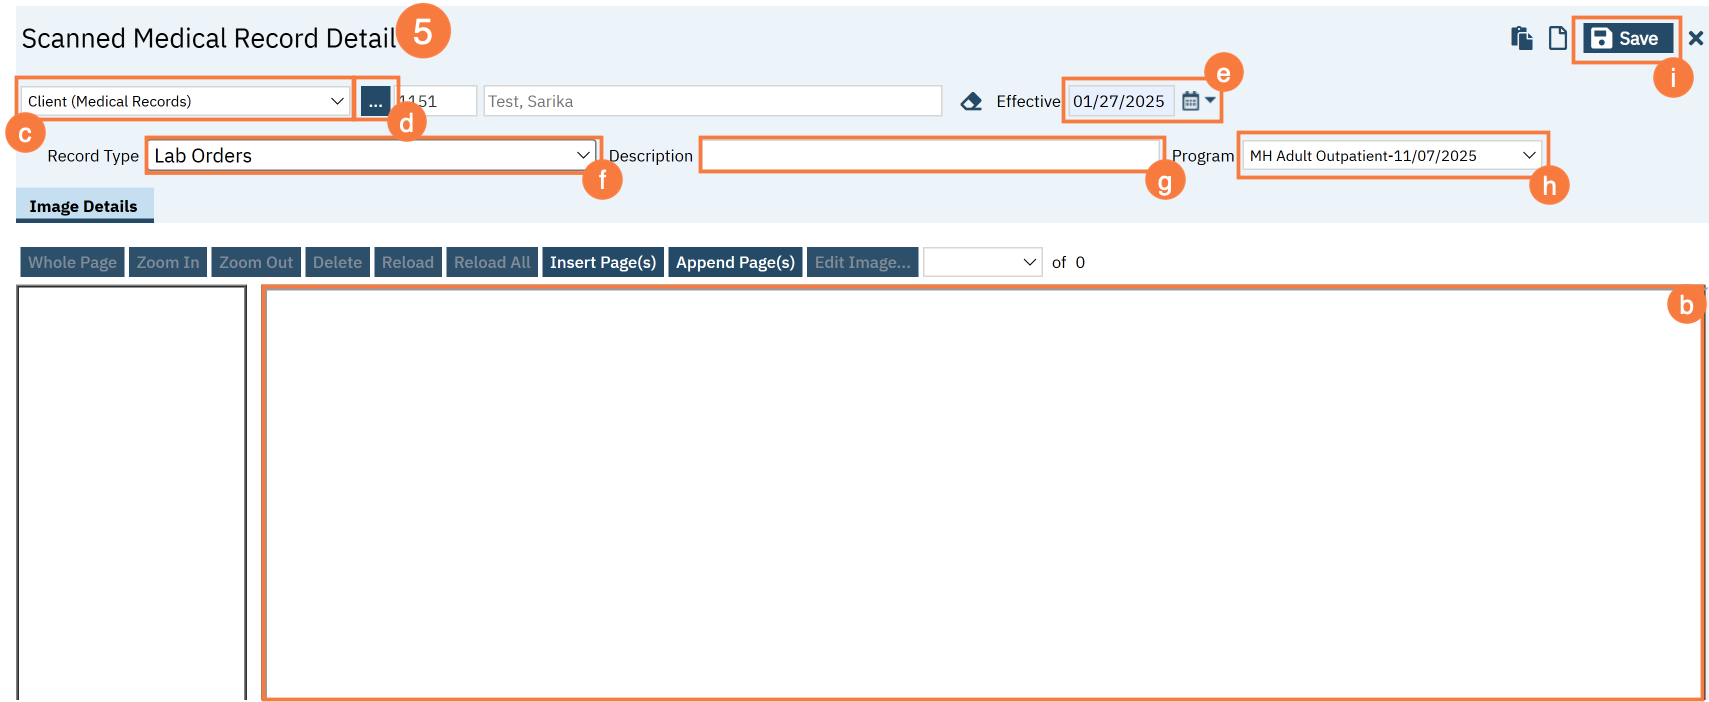Click the client name field Test, Sarika

click(x=712, y=101)
